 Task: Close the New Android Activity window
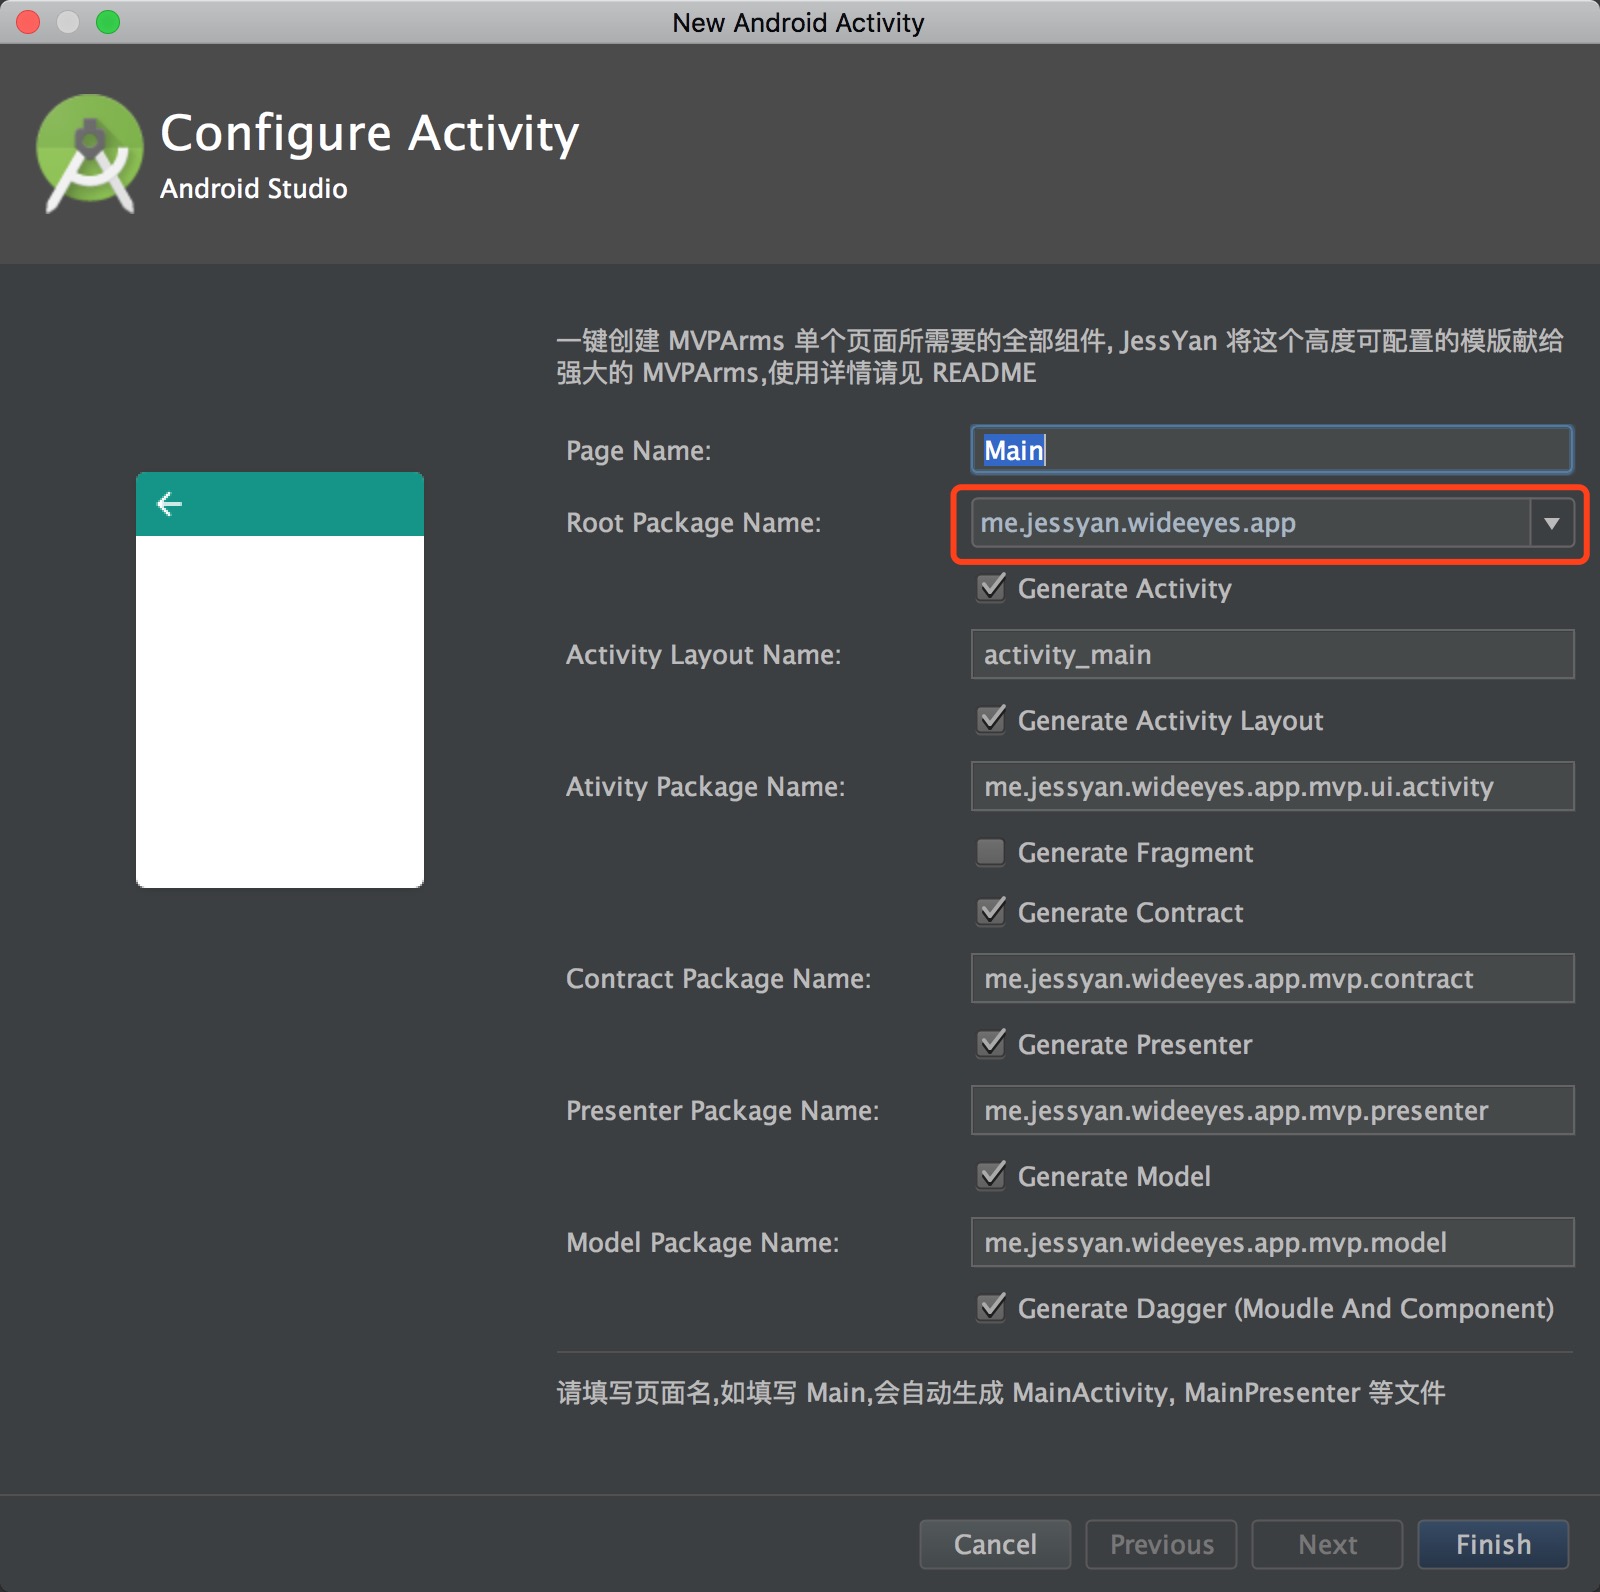[x=28, y=22]
